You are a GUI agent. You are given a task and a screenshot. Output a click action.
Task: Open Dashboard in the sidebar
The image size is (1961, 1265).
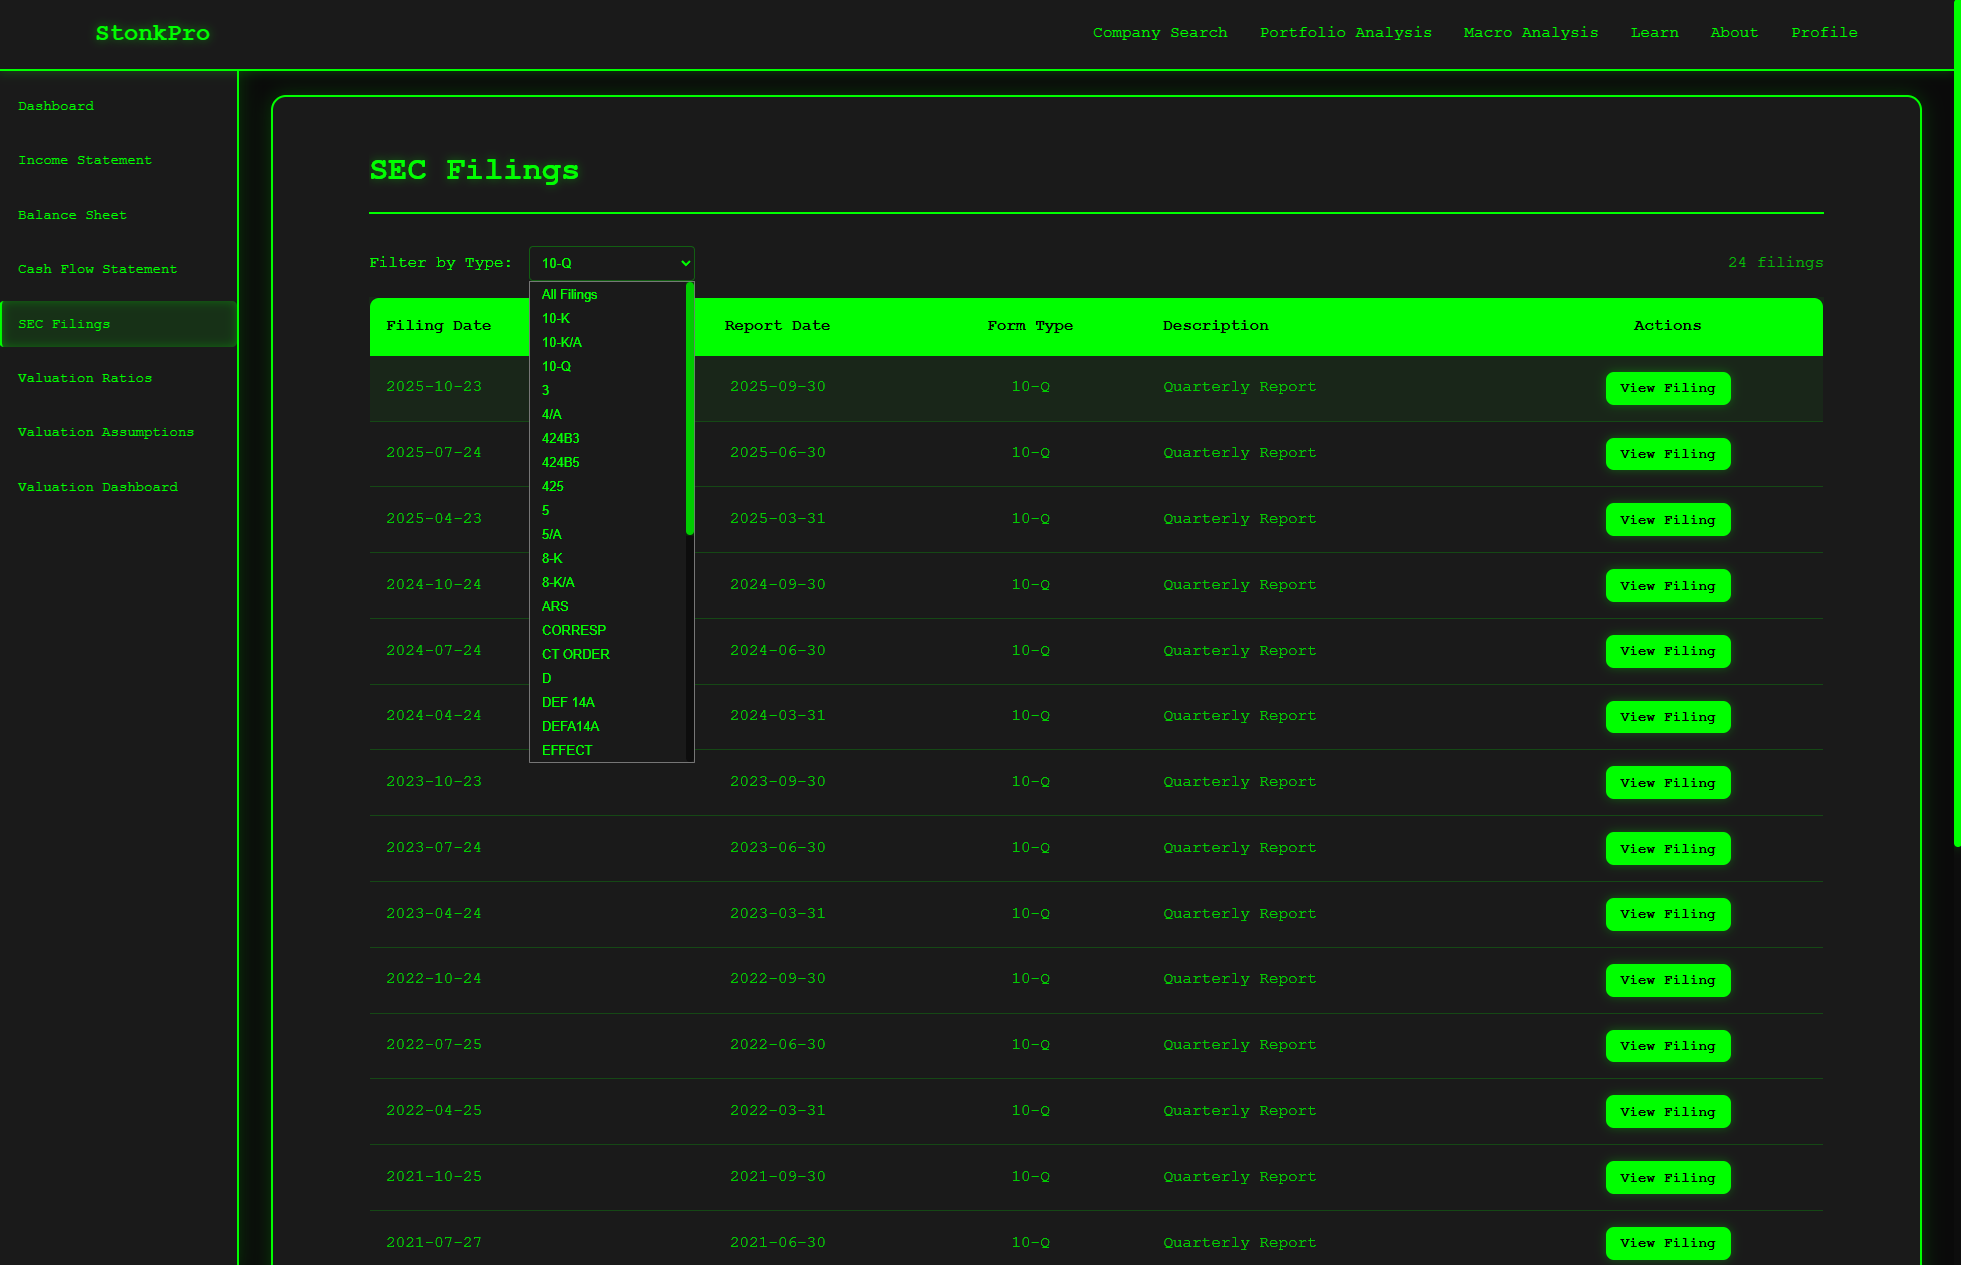56,106
